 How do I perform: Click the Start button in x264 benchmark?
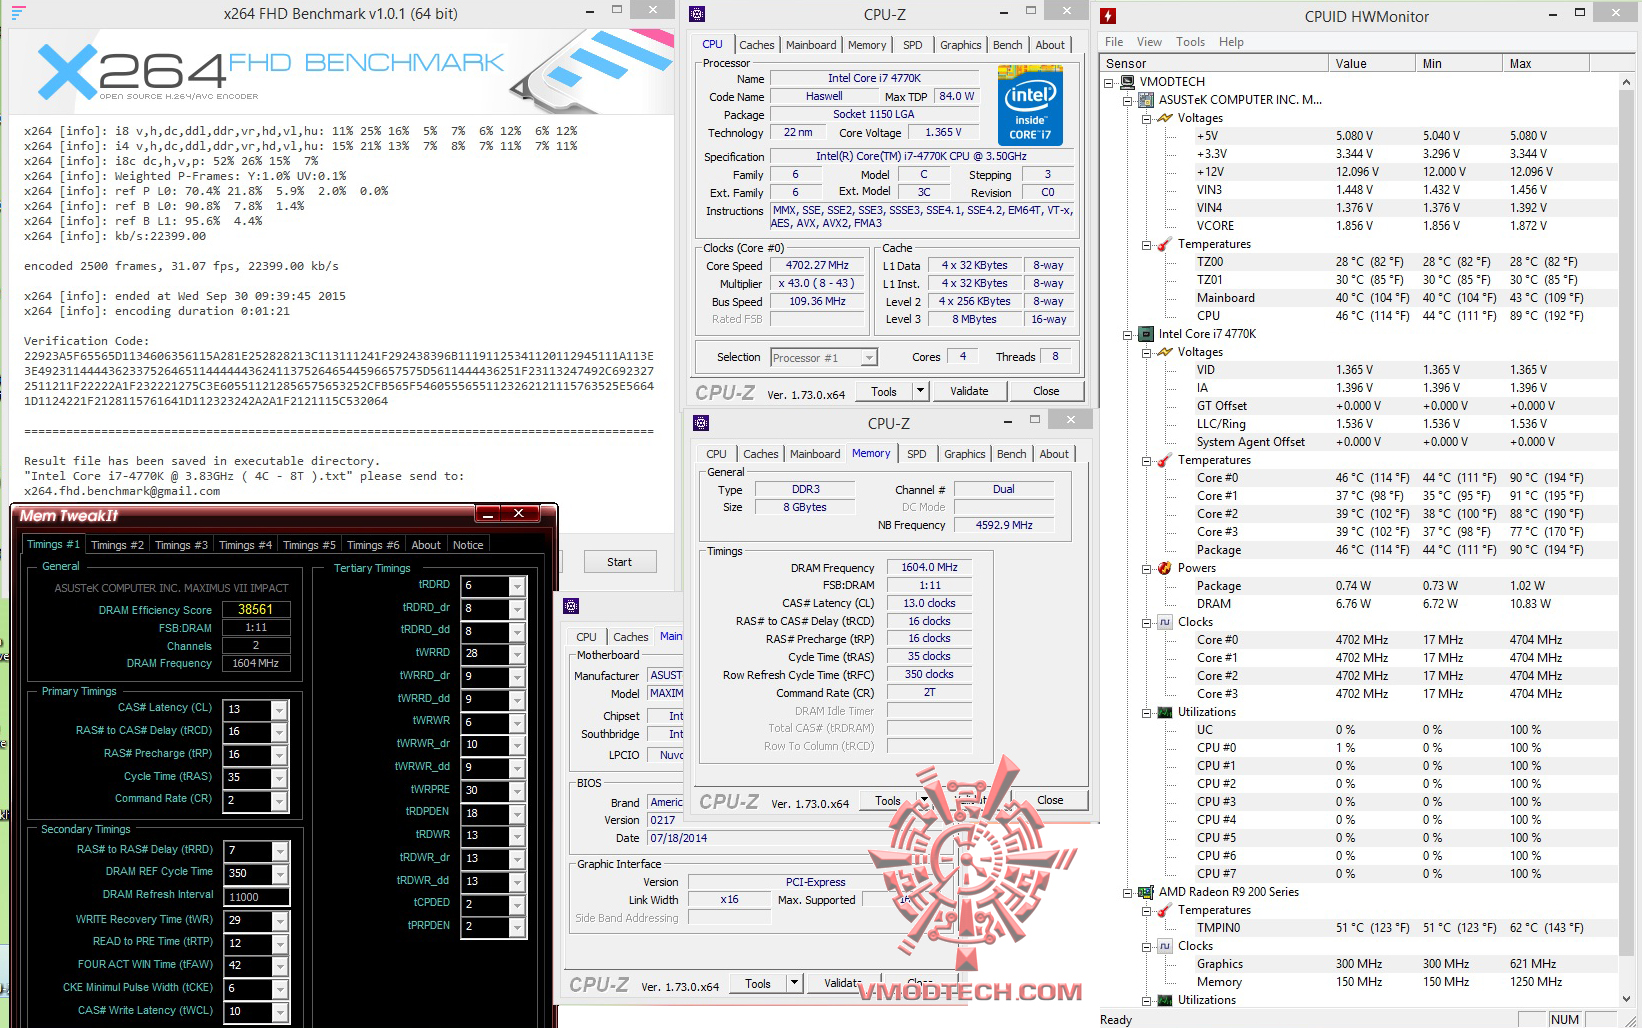click(619, 562)
